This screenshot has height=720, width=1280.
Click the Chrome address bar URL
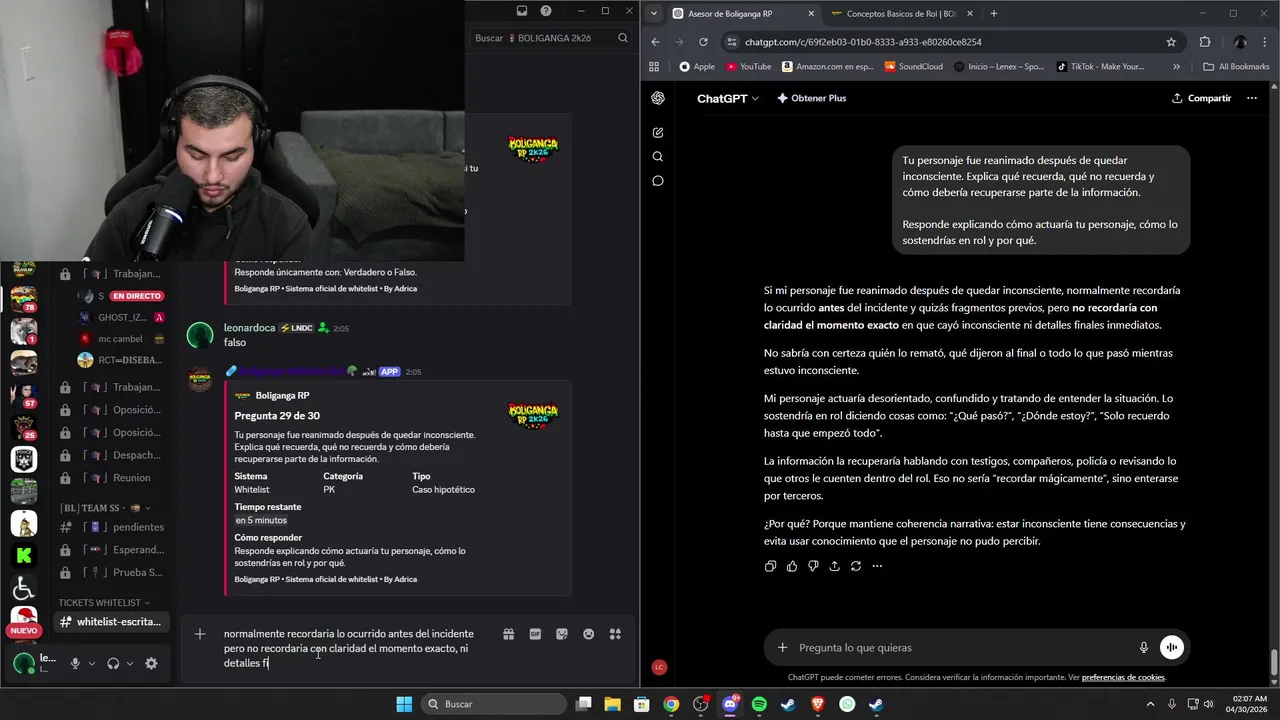(x=863, y=42)
